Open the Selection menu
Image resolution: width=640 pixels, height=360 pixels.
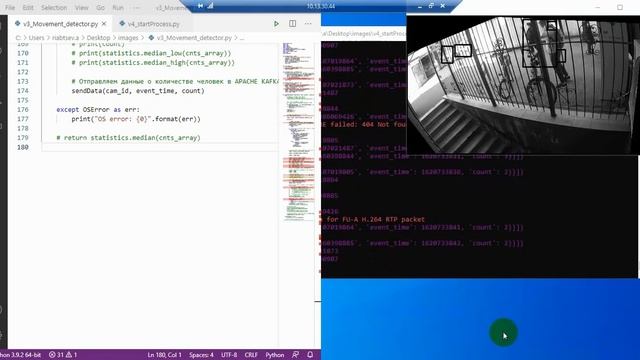54,8
